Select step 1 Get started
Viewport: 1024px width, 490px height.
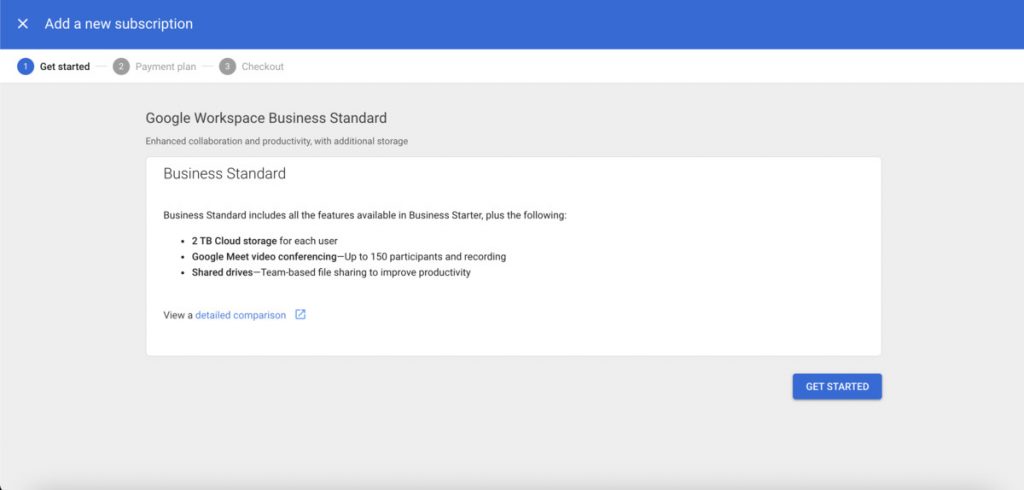click(54, 67)
